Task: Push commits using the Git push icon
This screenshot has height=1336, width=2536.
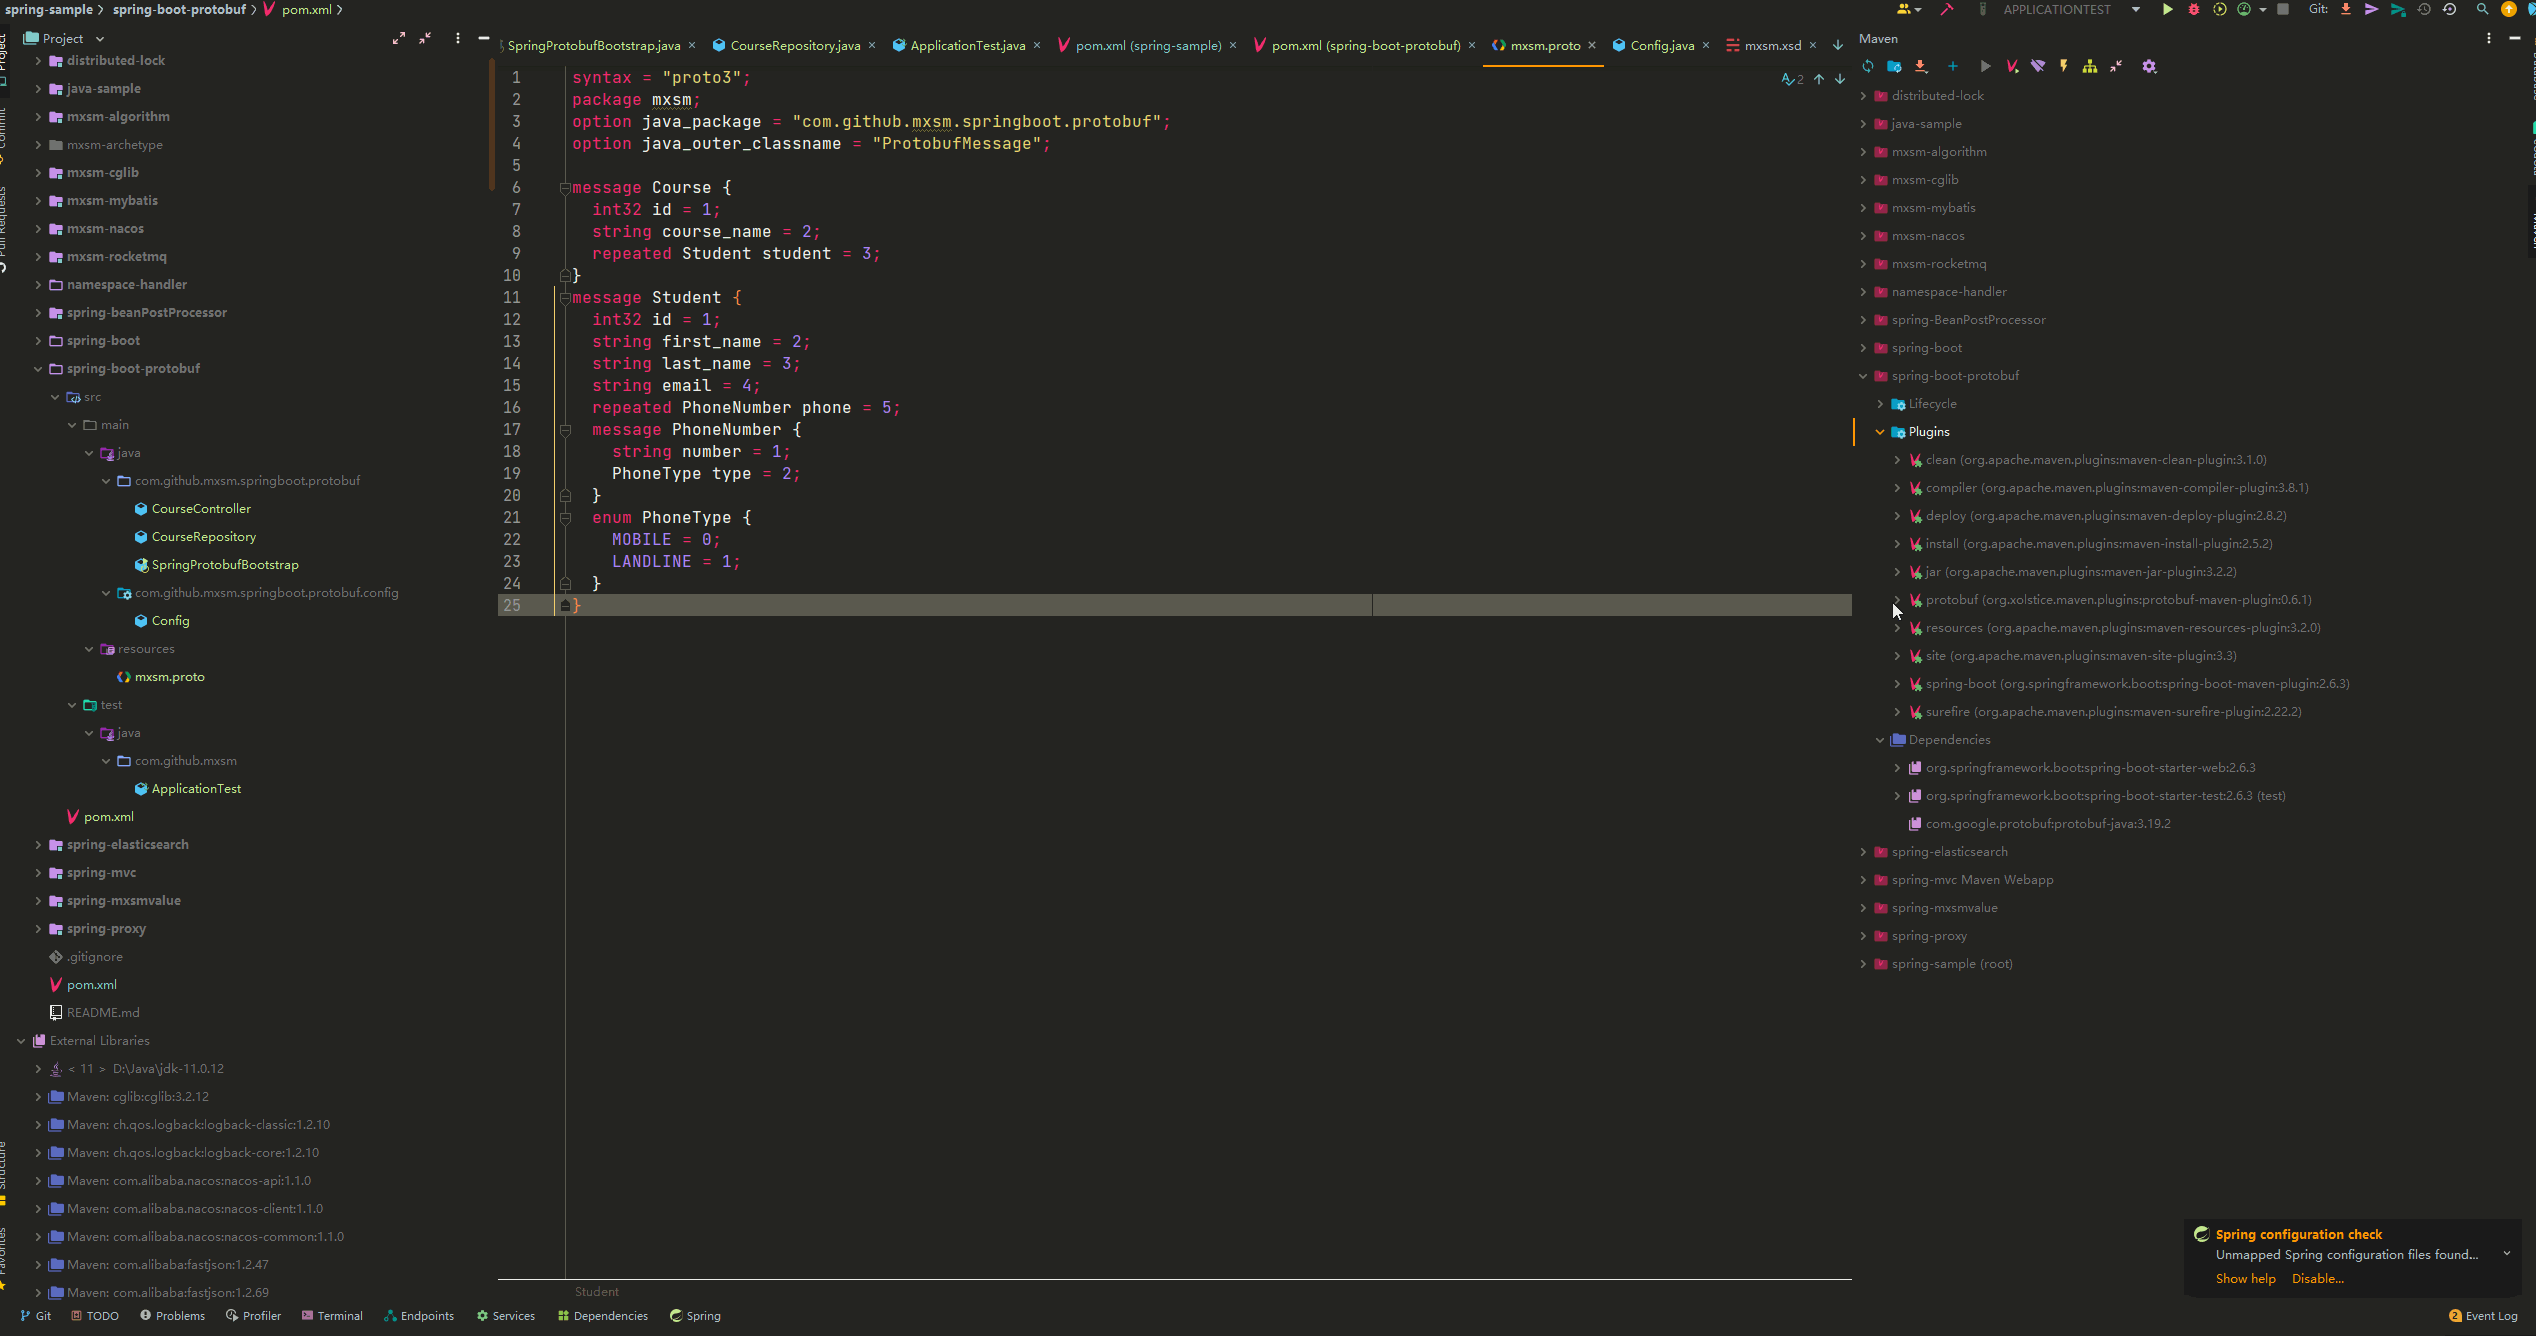Action: point(2371,9)
